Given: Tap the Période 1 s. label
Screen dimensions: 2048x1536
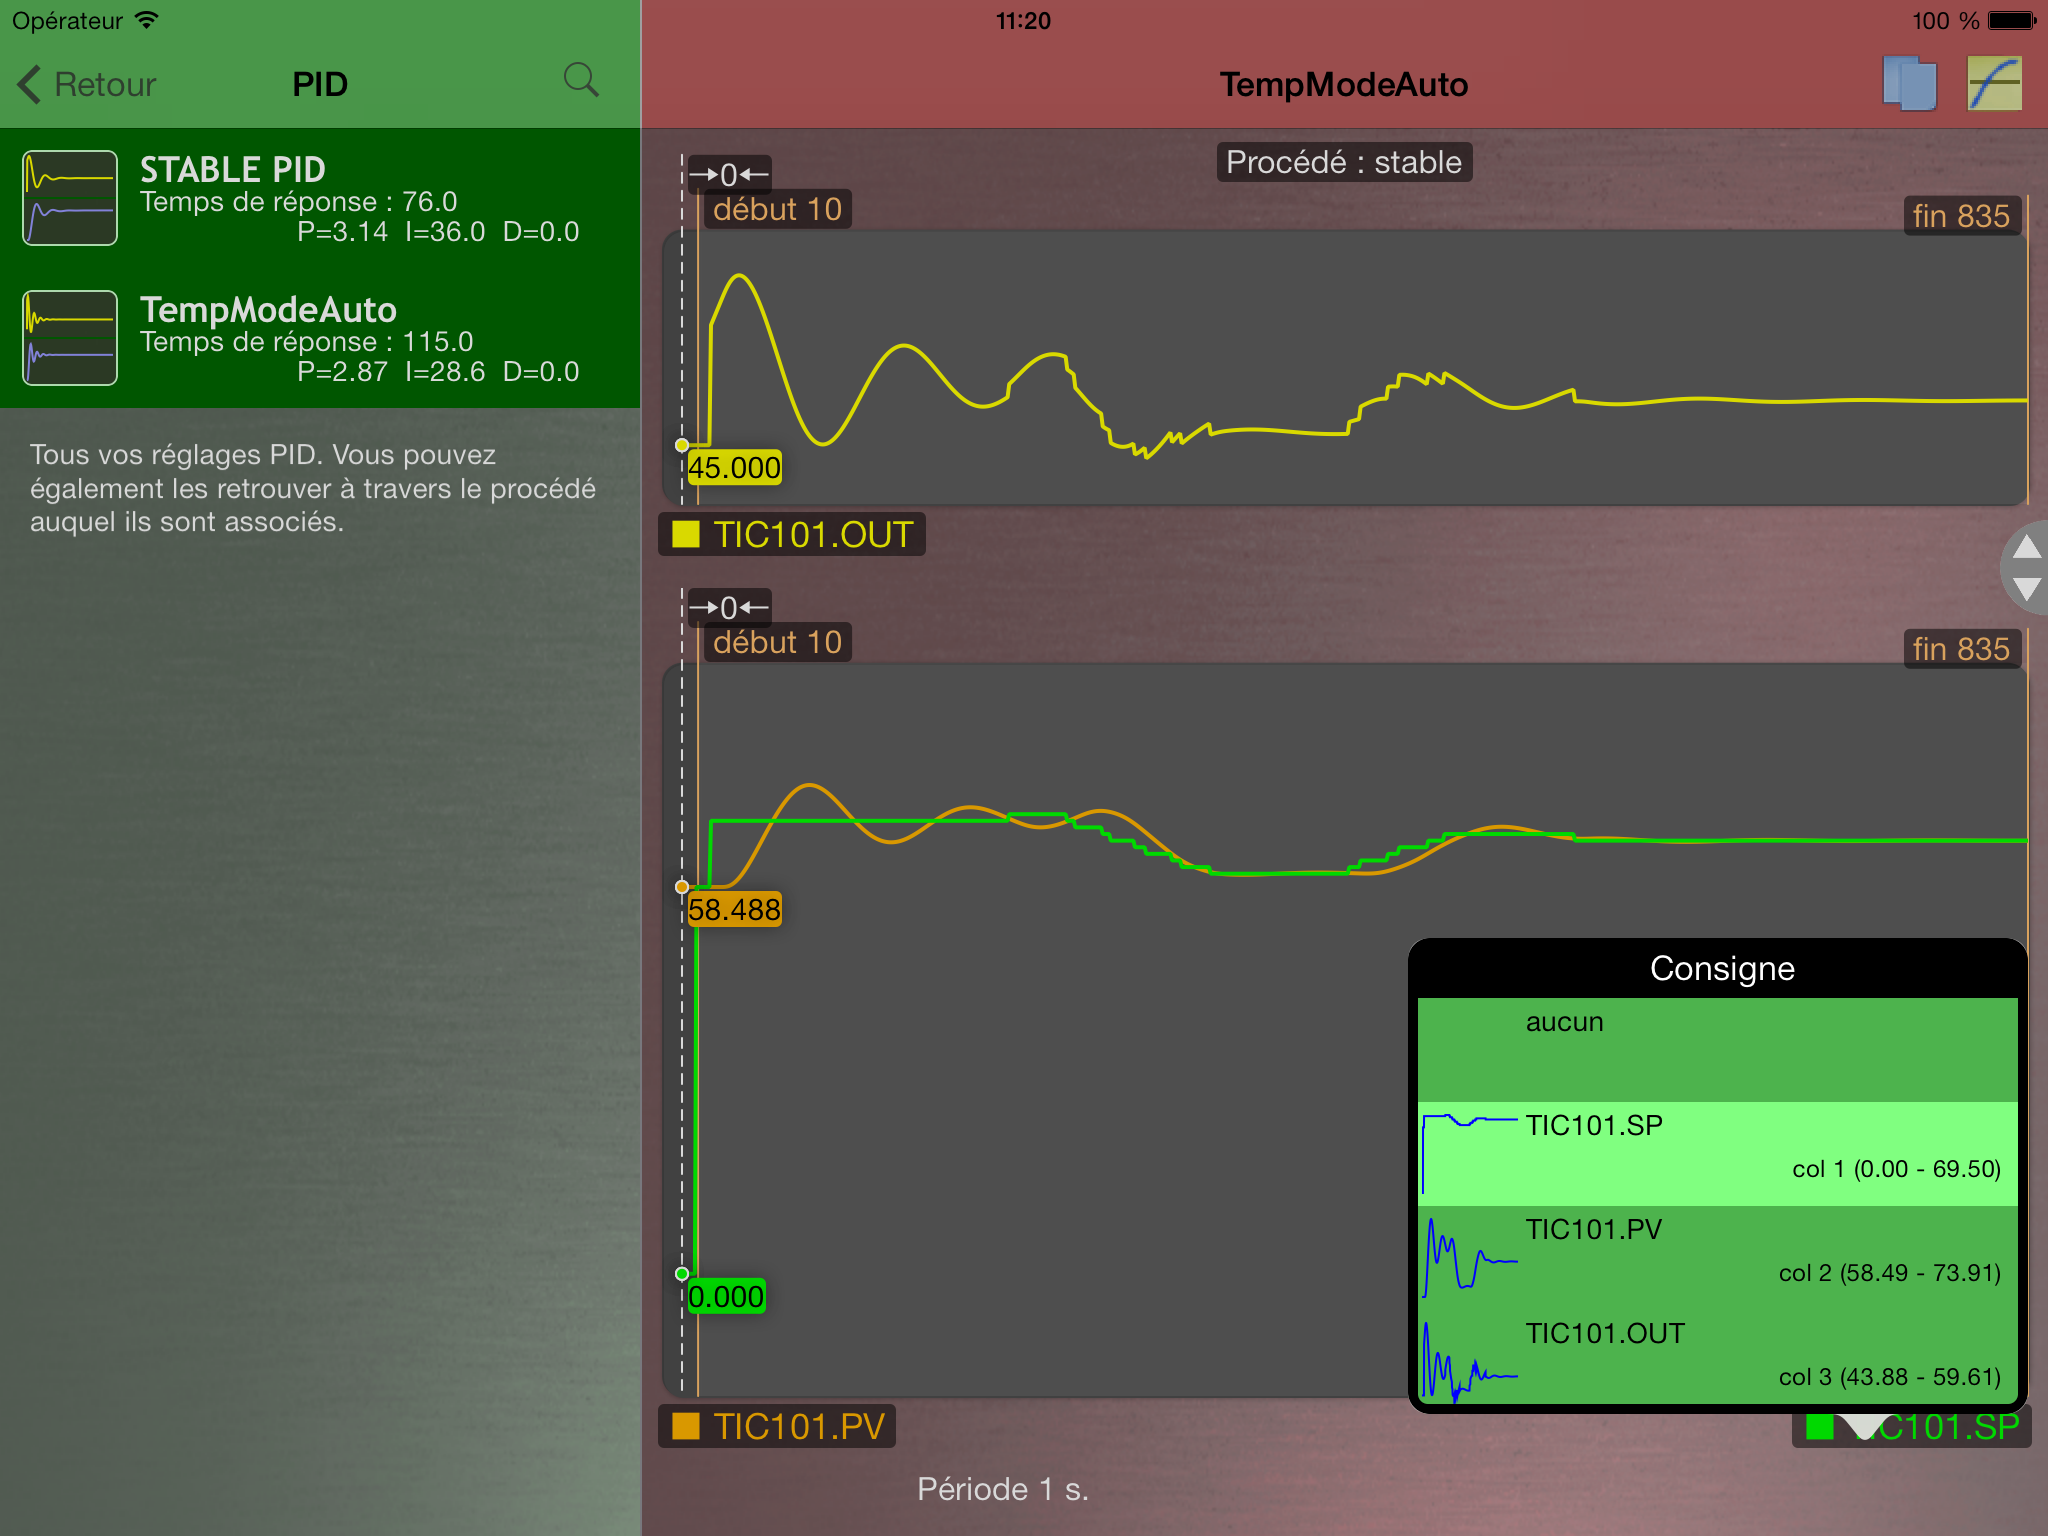Looking at the screenshot, I should click(1003, 1490).
